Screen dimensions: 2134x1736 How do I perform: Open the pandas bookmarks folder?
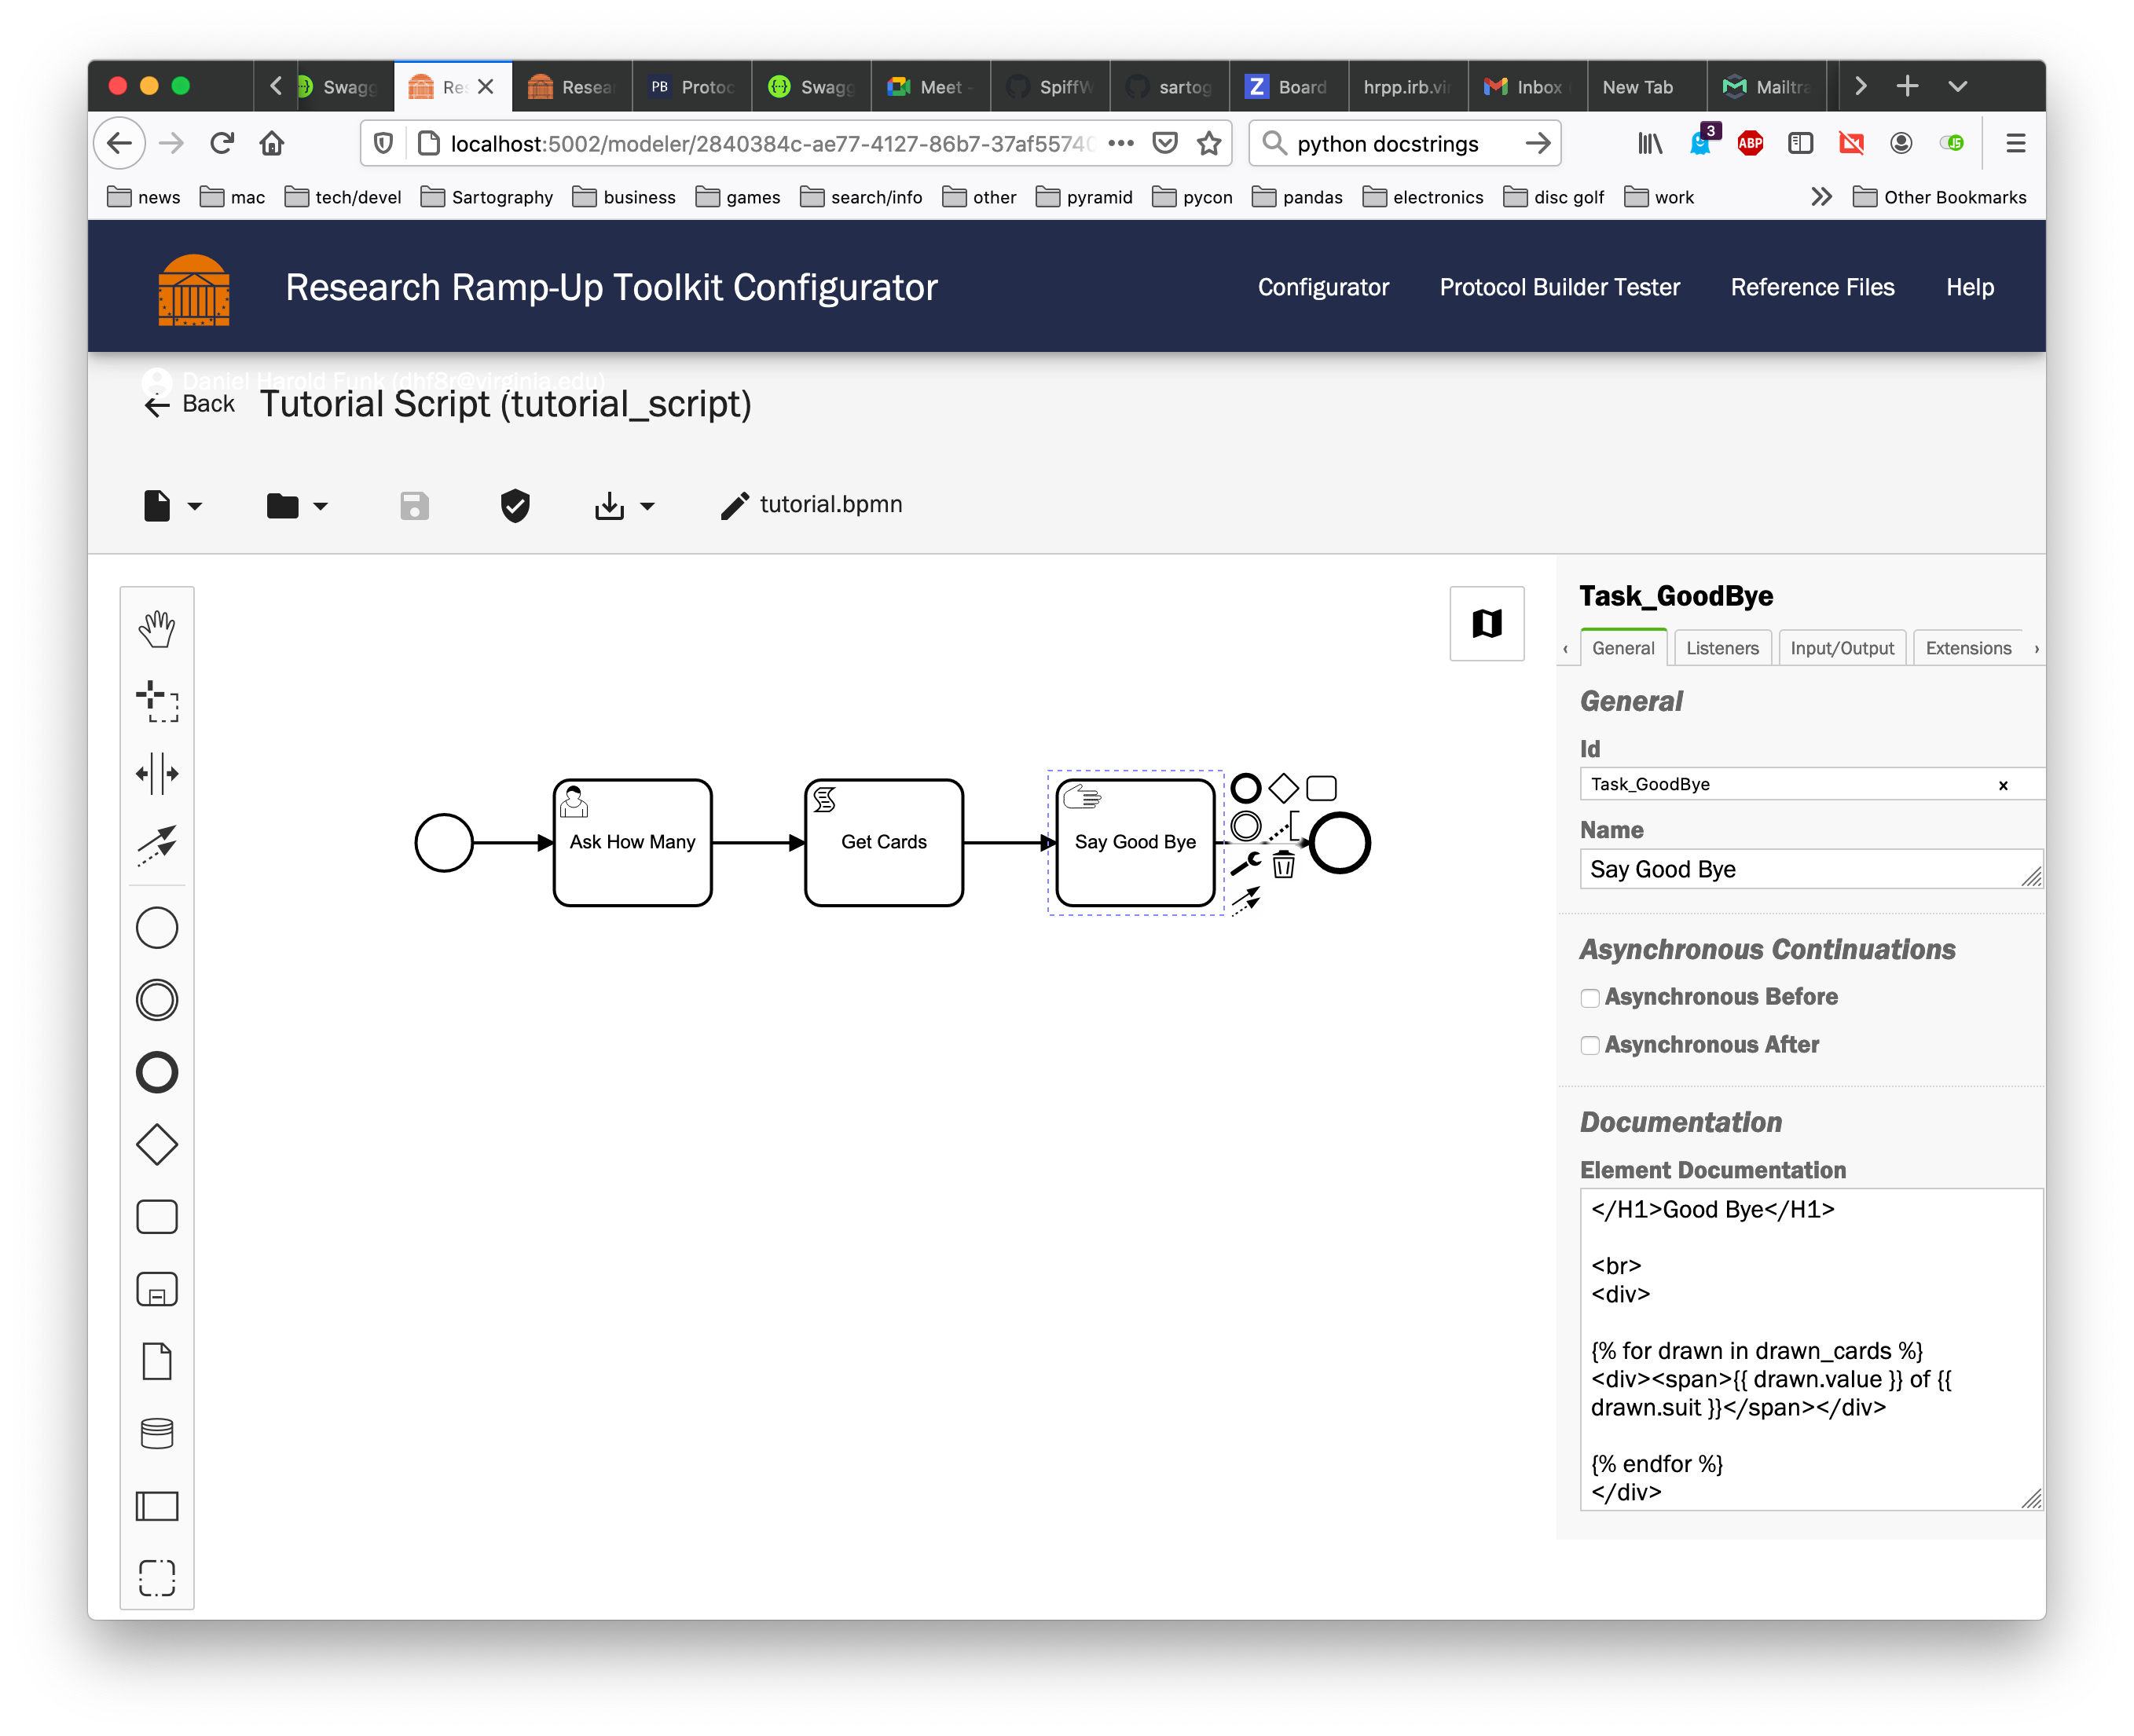tap(1297, 197)
